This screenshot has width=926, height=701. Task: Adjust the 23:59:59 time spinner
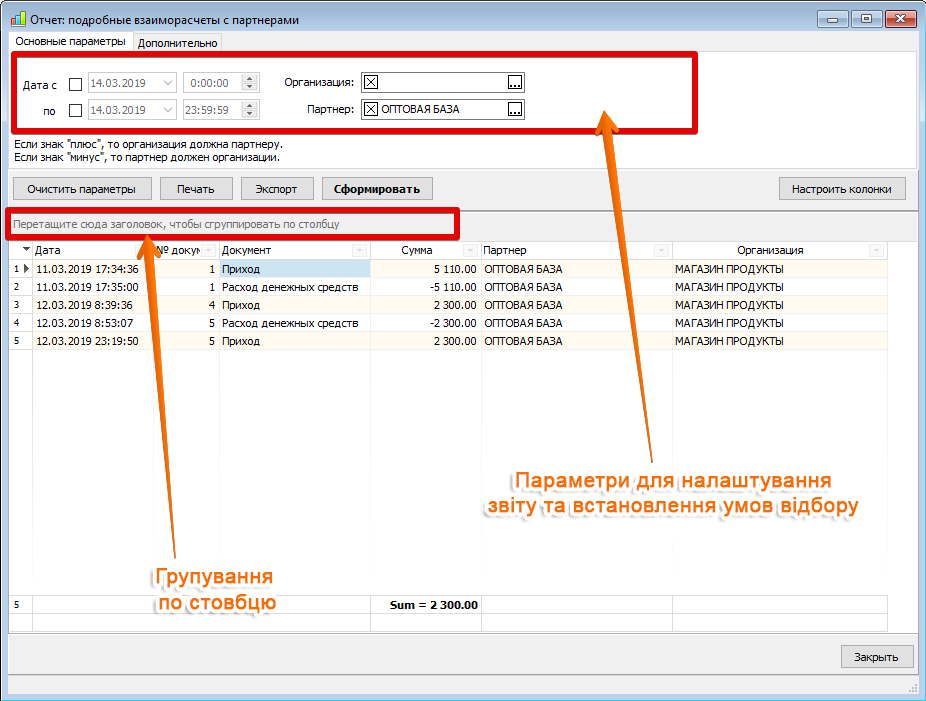tap(250, 110)
